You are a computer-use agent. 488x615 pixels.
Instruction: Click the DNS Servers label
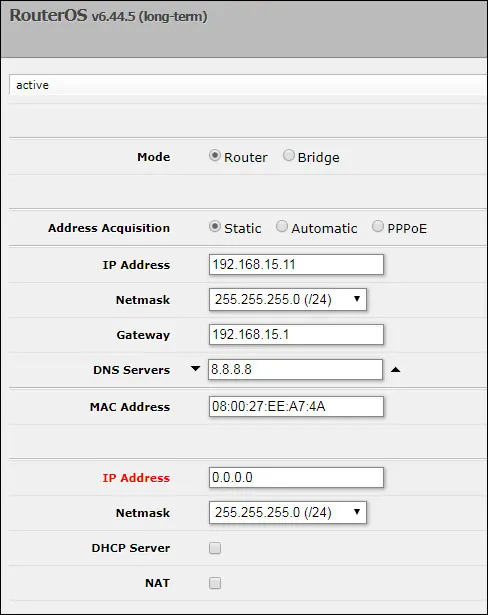pyautogui.click(x=131, y=370)
